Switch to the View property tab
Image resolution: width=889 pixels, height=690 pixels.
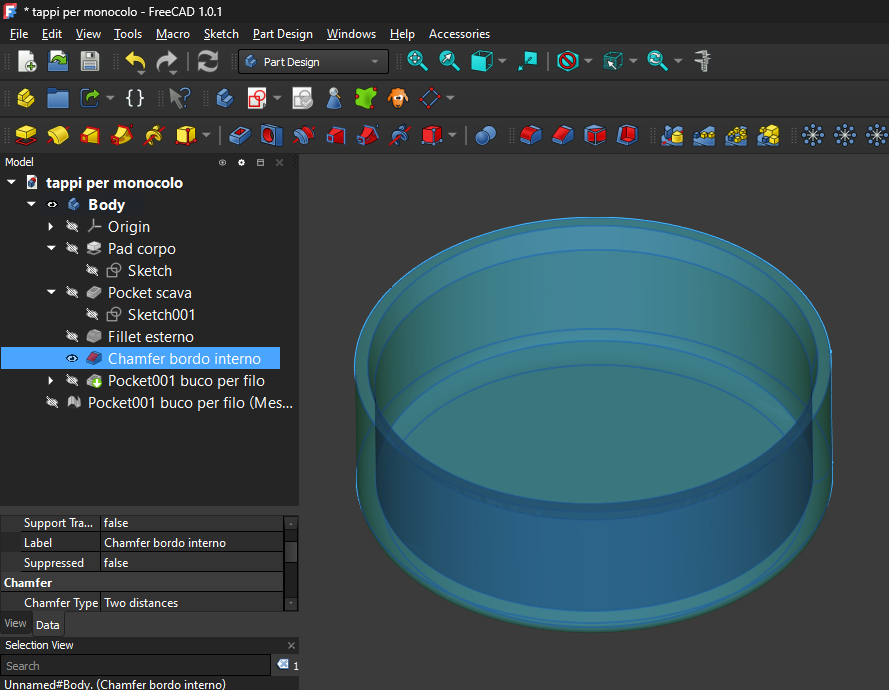click(x=16, y=624)
